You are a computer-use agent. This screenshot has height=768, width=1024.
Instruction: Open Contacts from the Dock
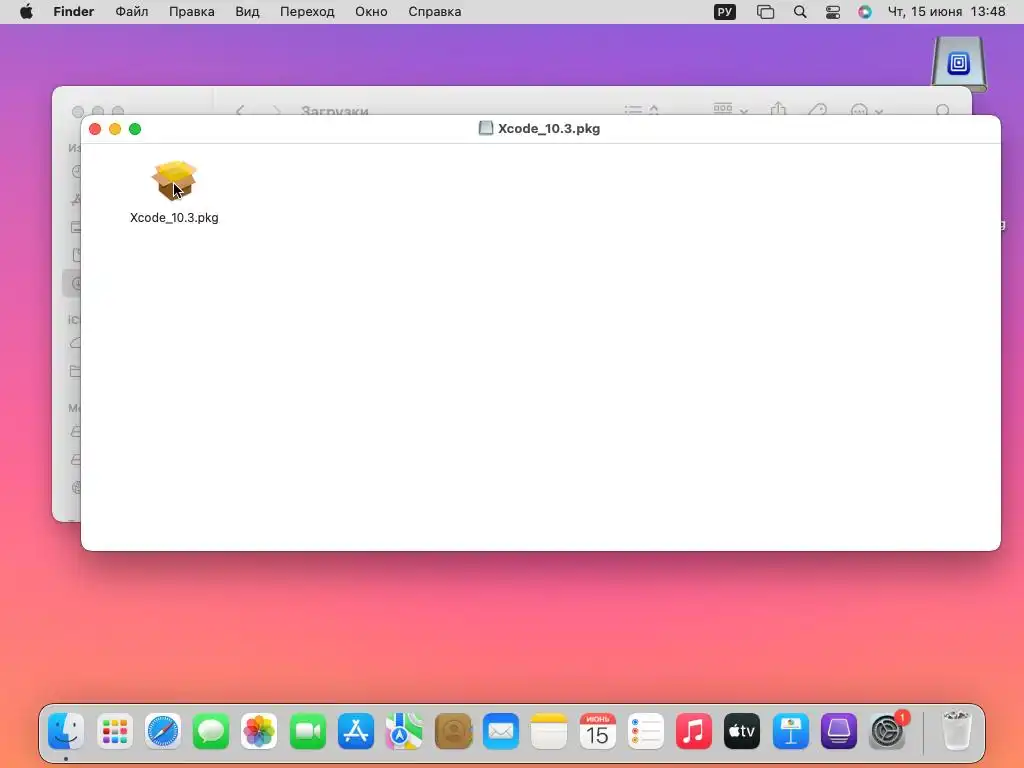pyautogui.click(x=453, y=731)
